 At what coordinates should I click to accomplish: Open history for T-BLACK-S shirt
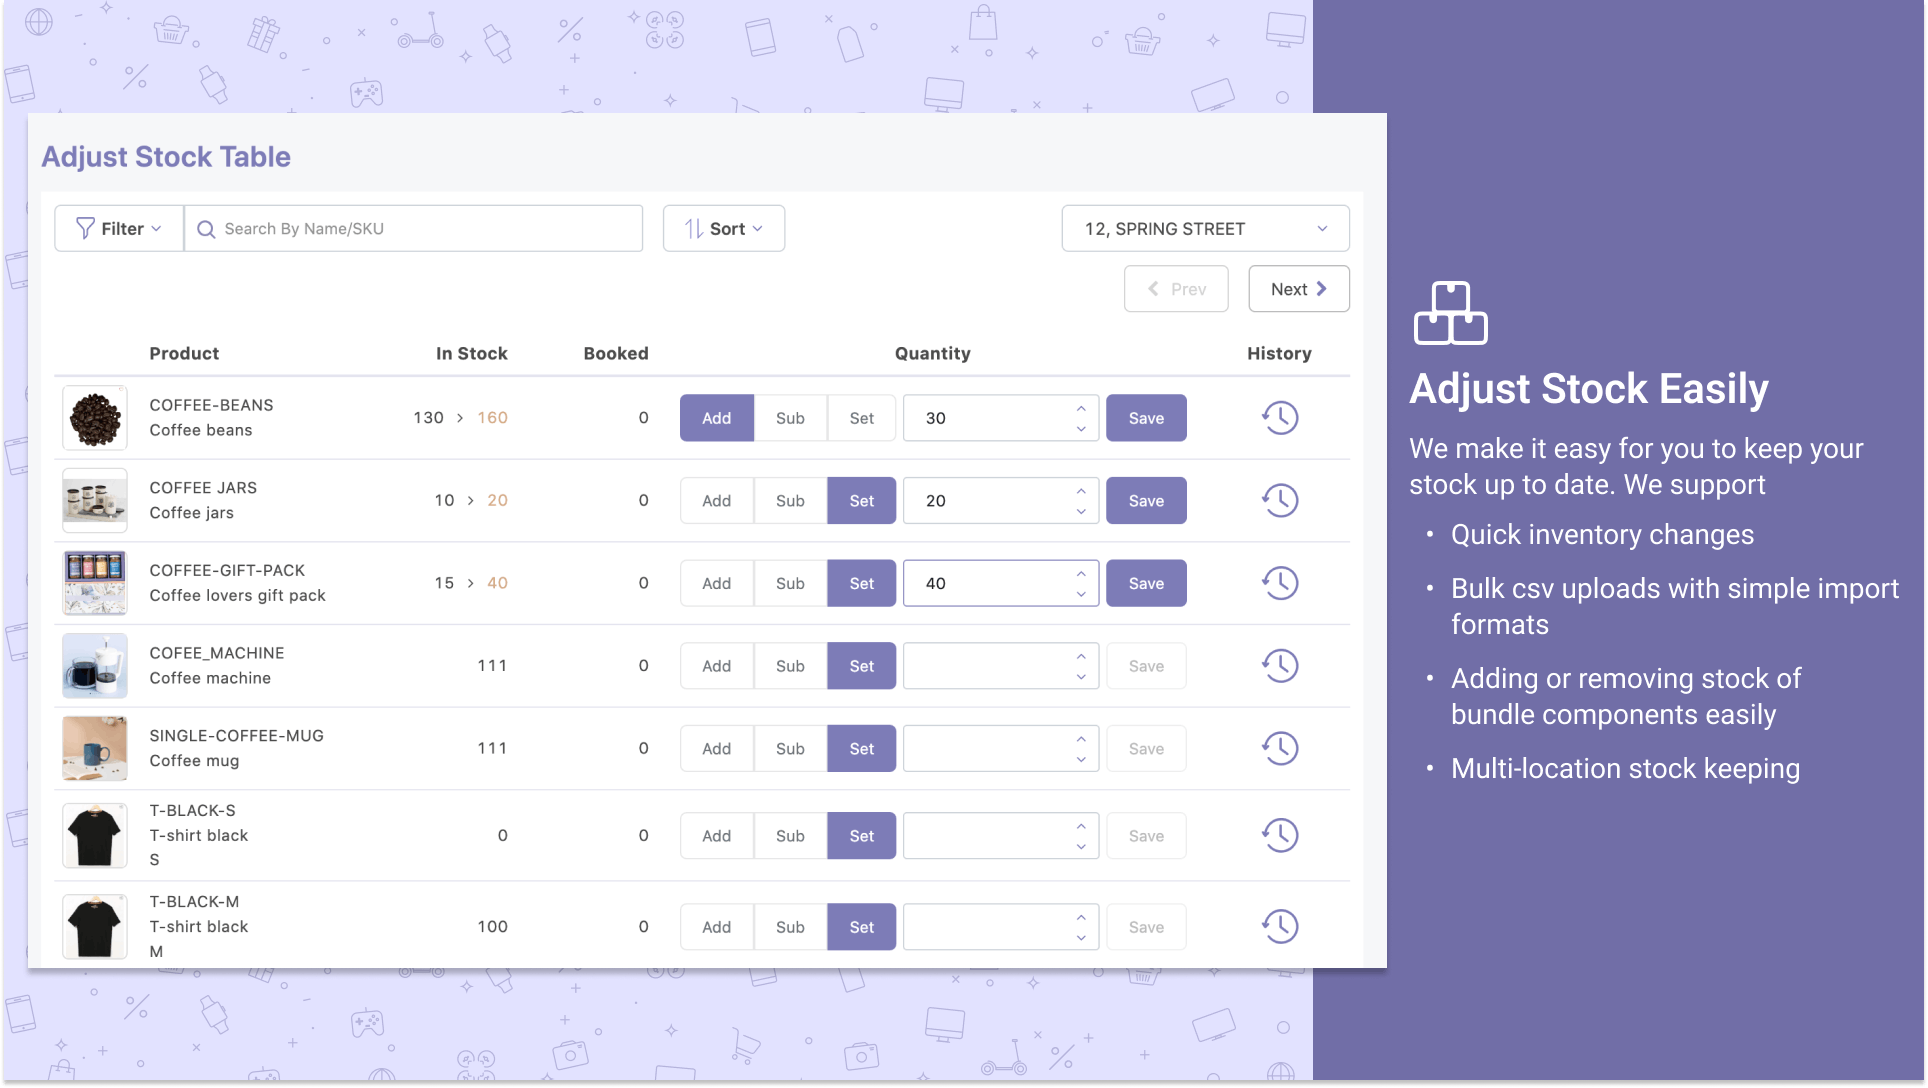[x=1279, y=835]
